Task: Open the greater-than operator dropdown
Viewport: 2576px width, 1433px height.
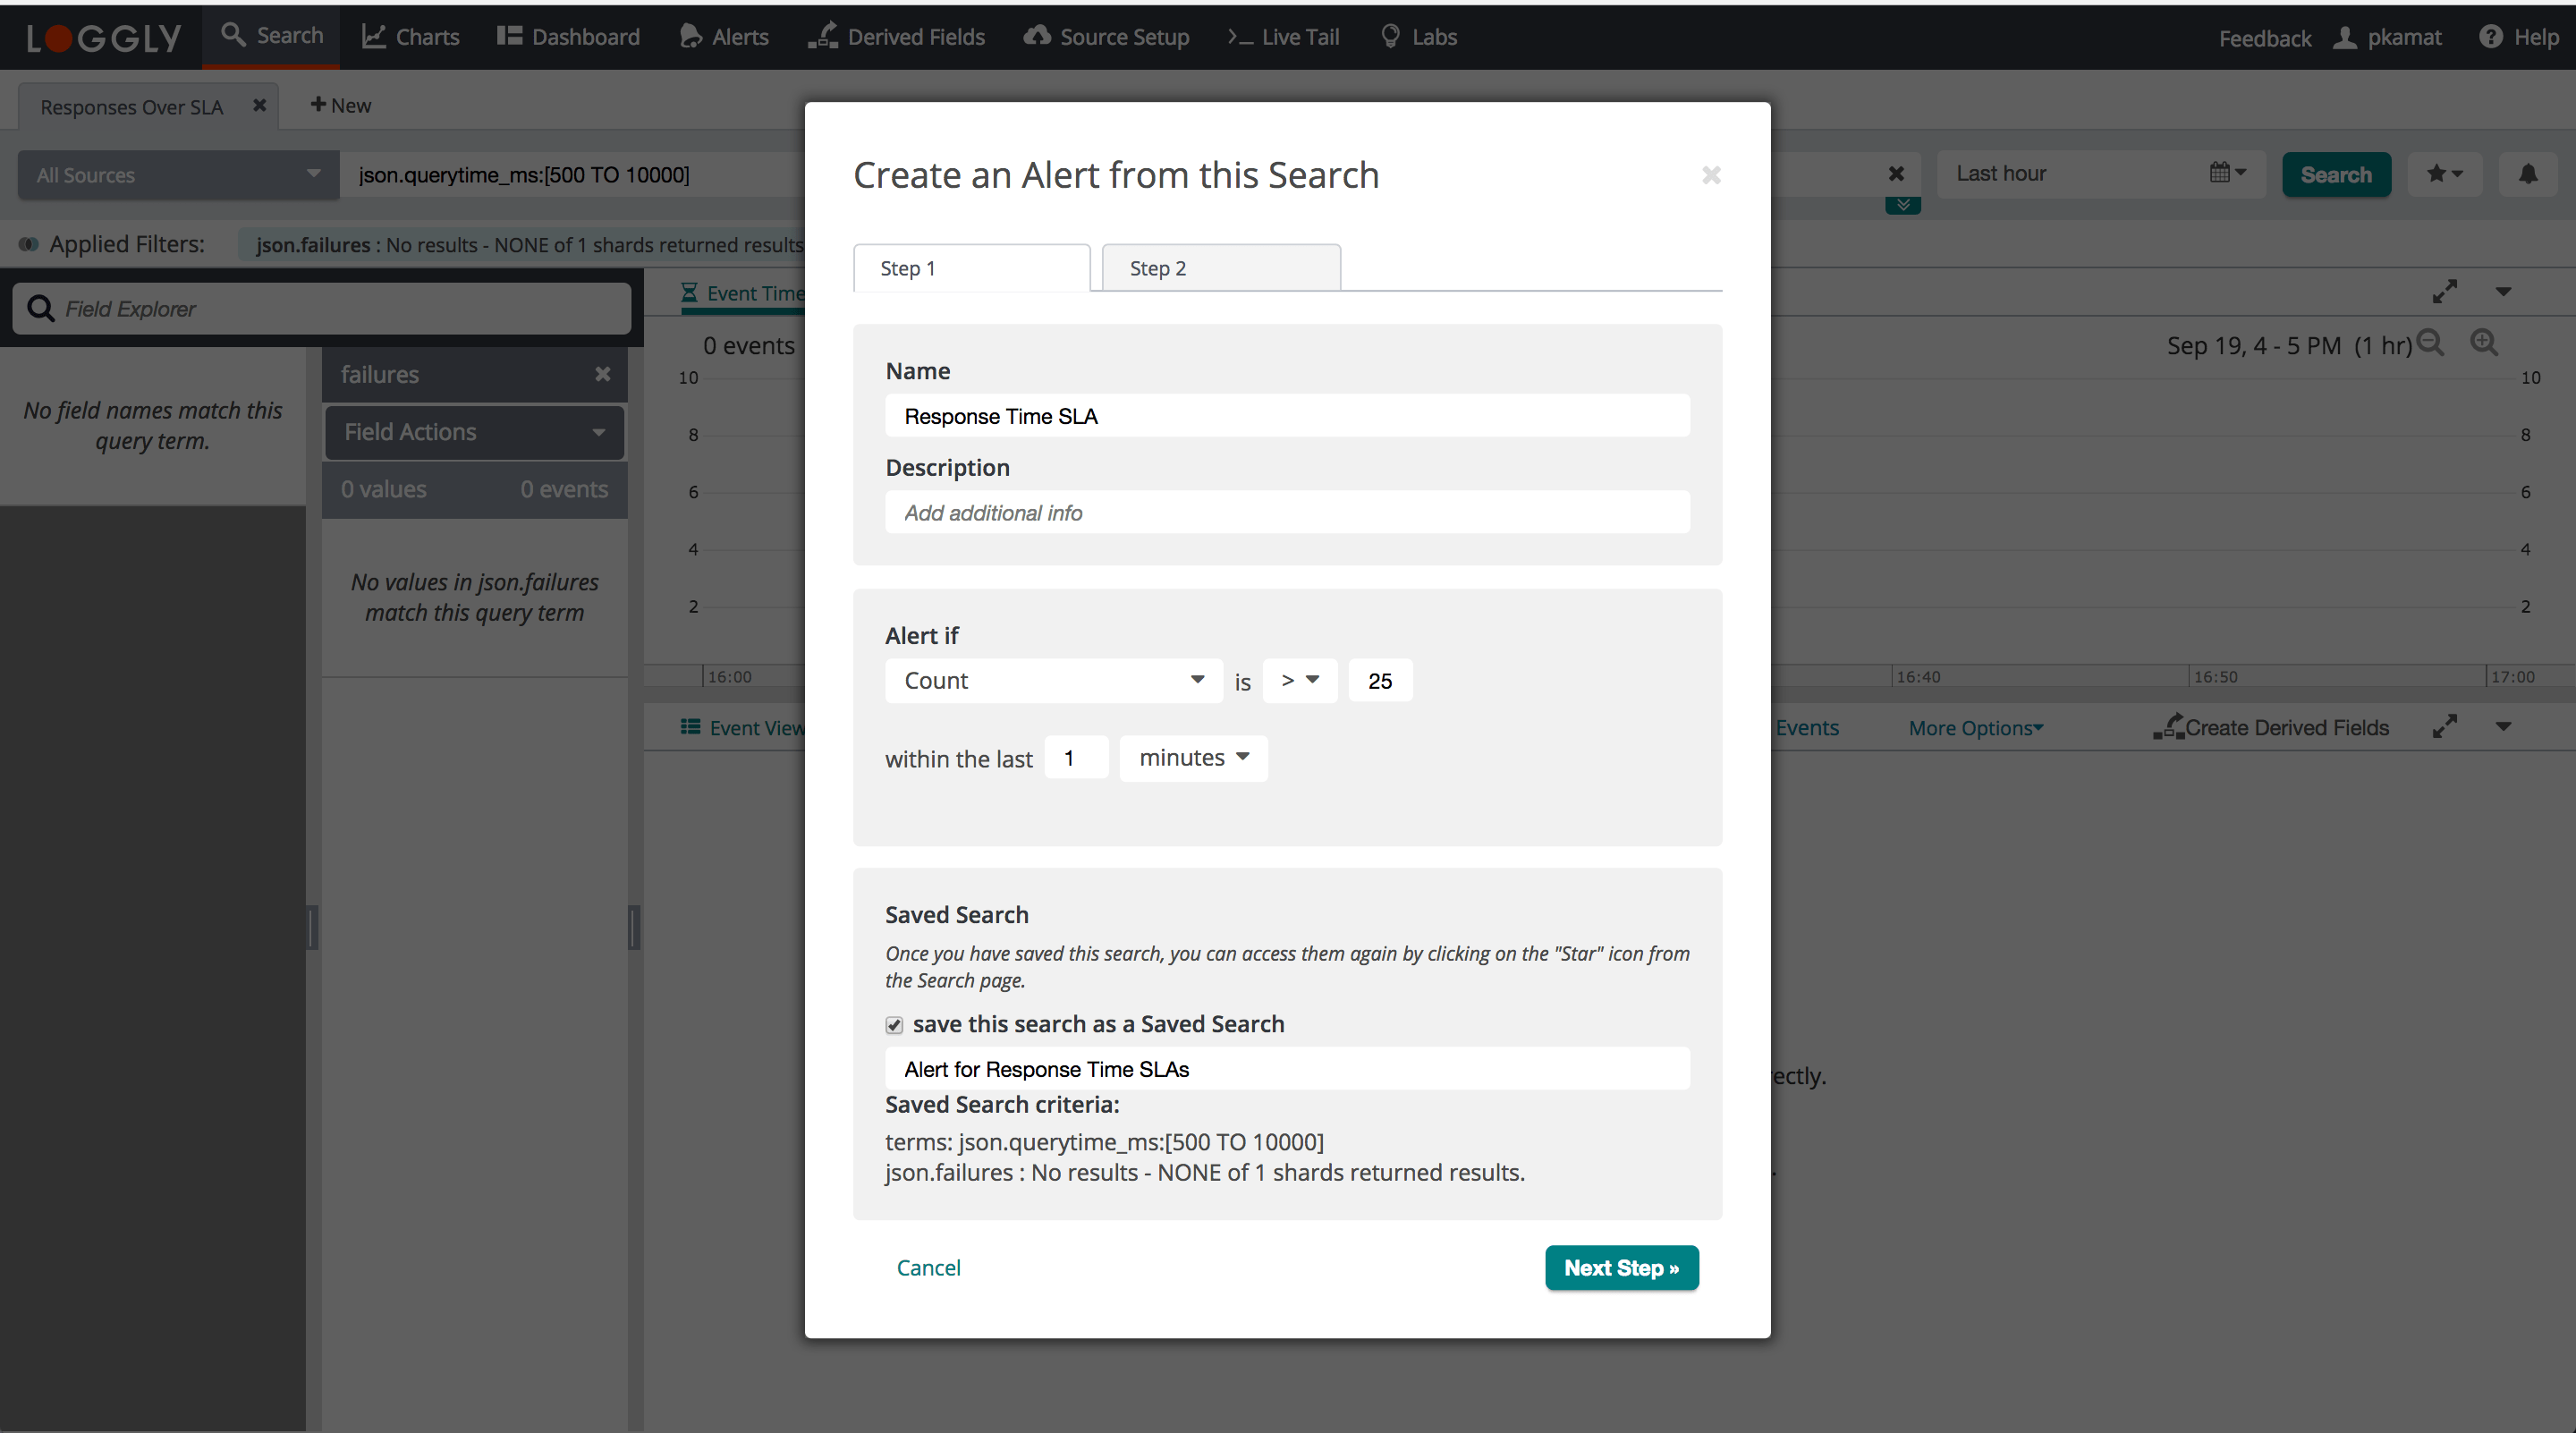Action: point(1299,681)
